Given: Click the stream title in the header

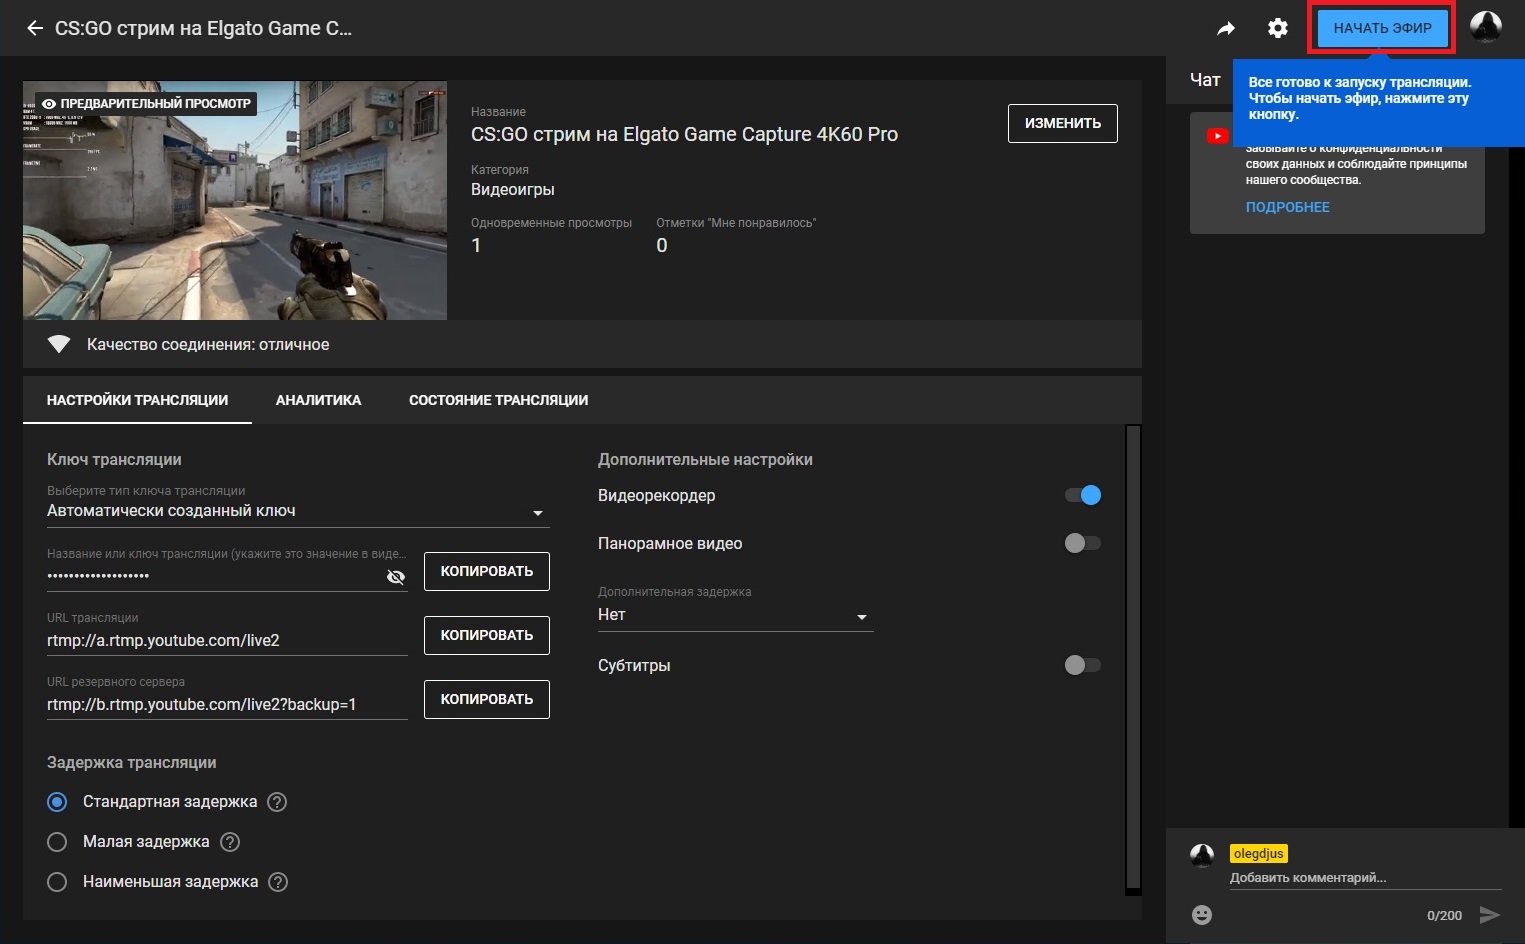Looking at the screenshot, I should [203, 28].
